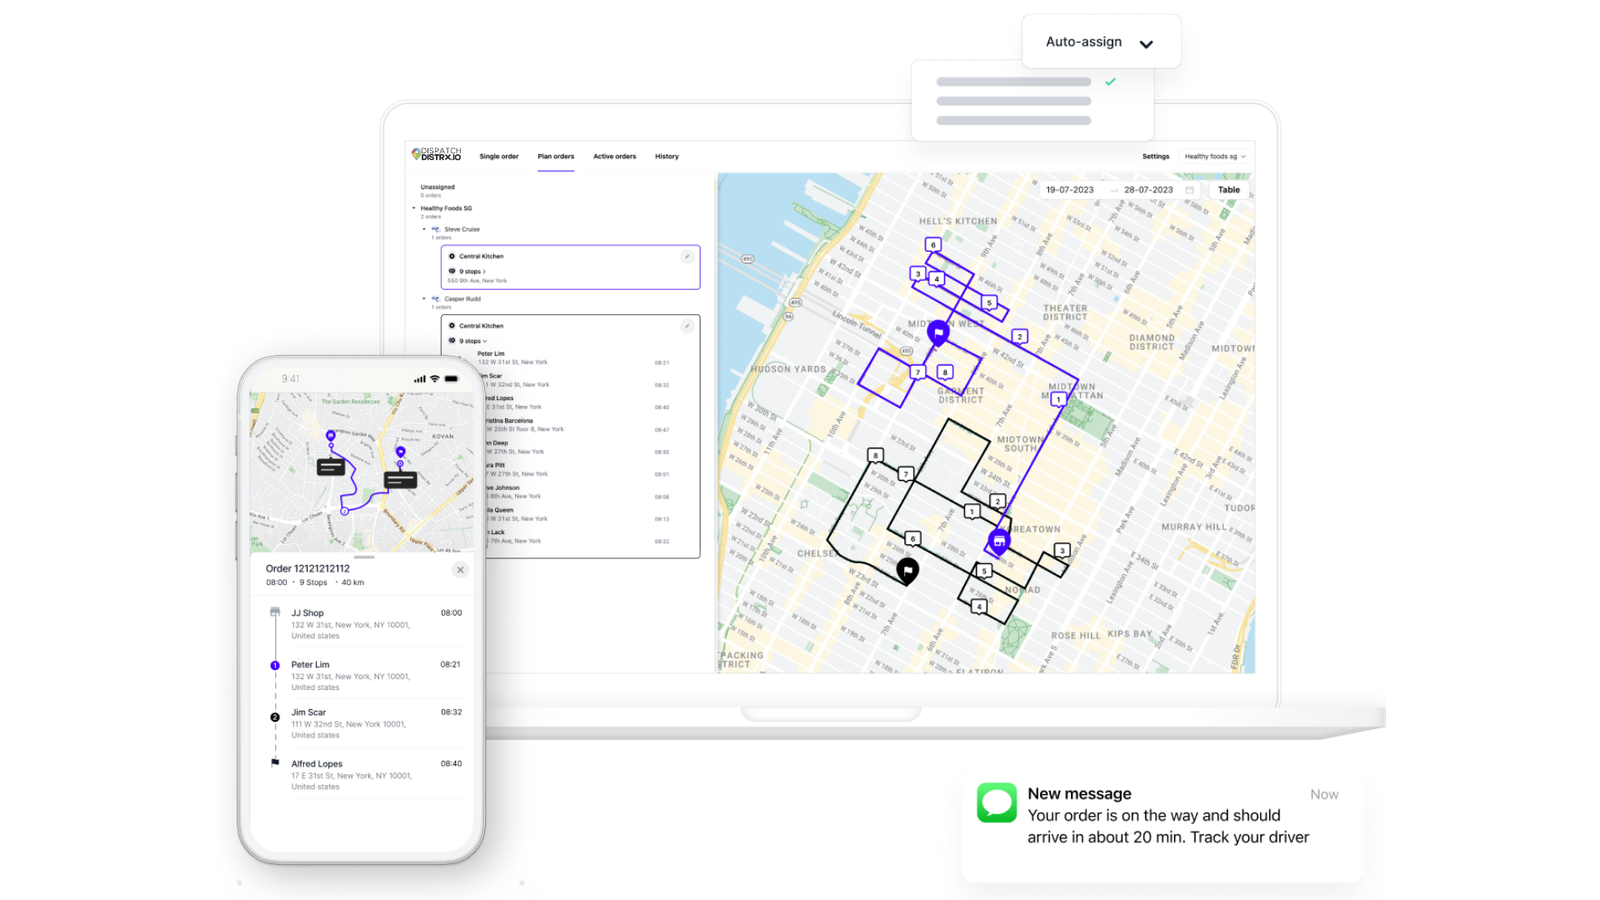Close the Order 12121212112 panel on the phone
The height and width of the screenshot is (900, 1600).
click(x=460, y=570)
